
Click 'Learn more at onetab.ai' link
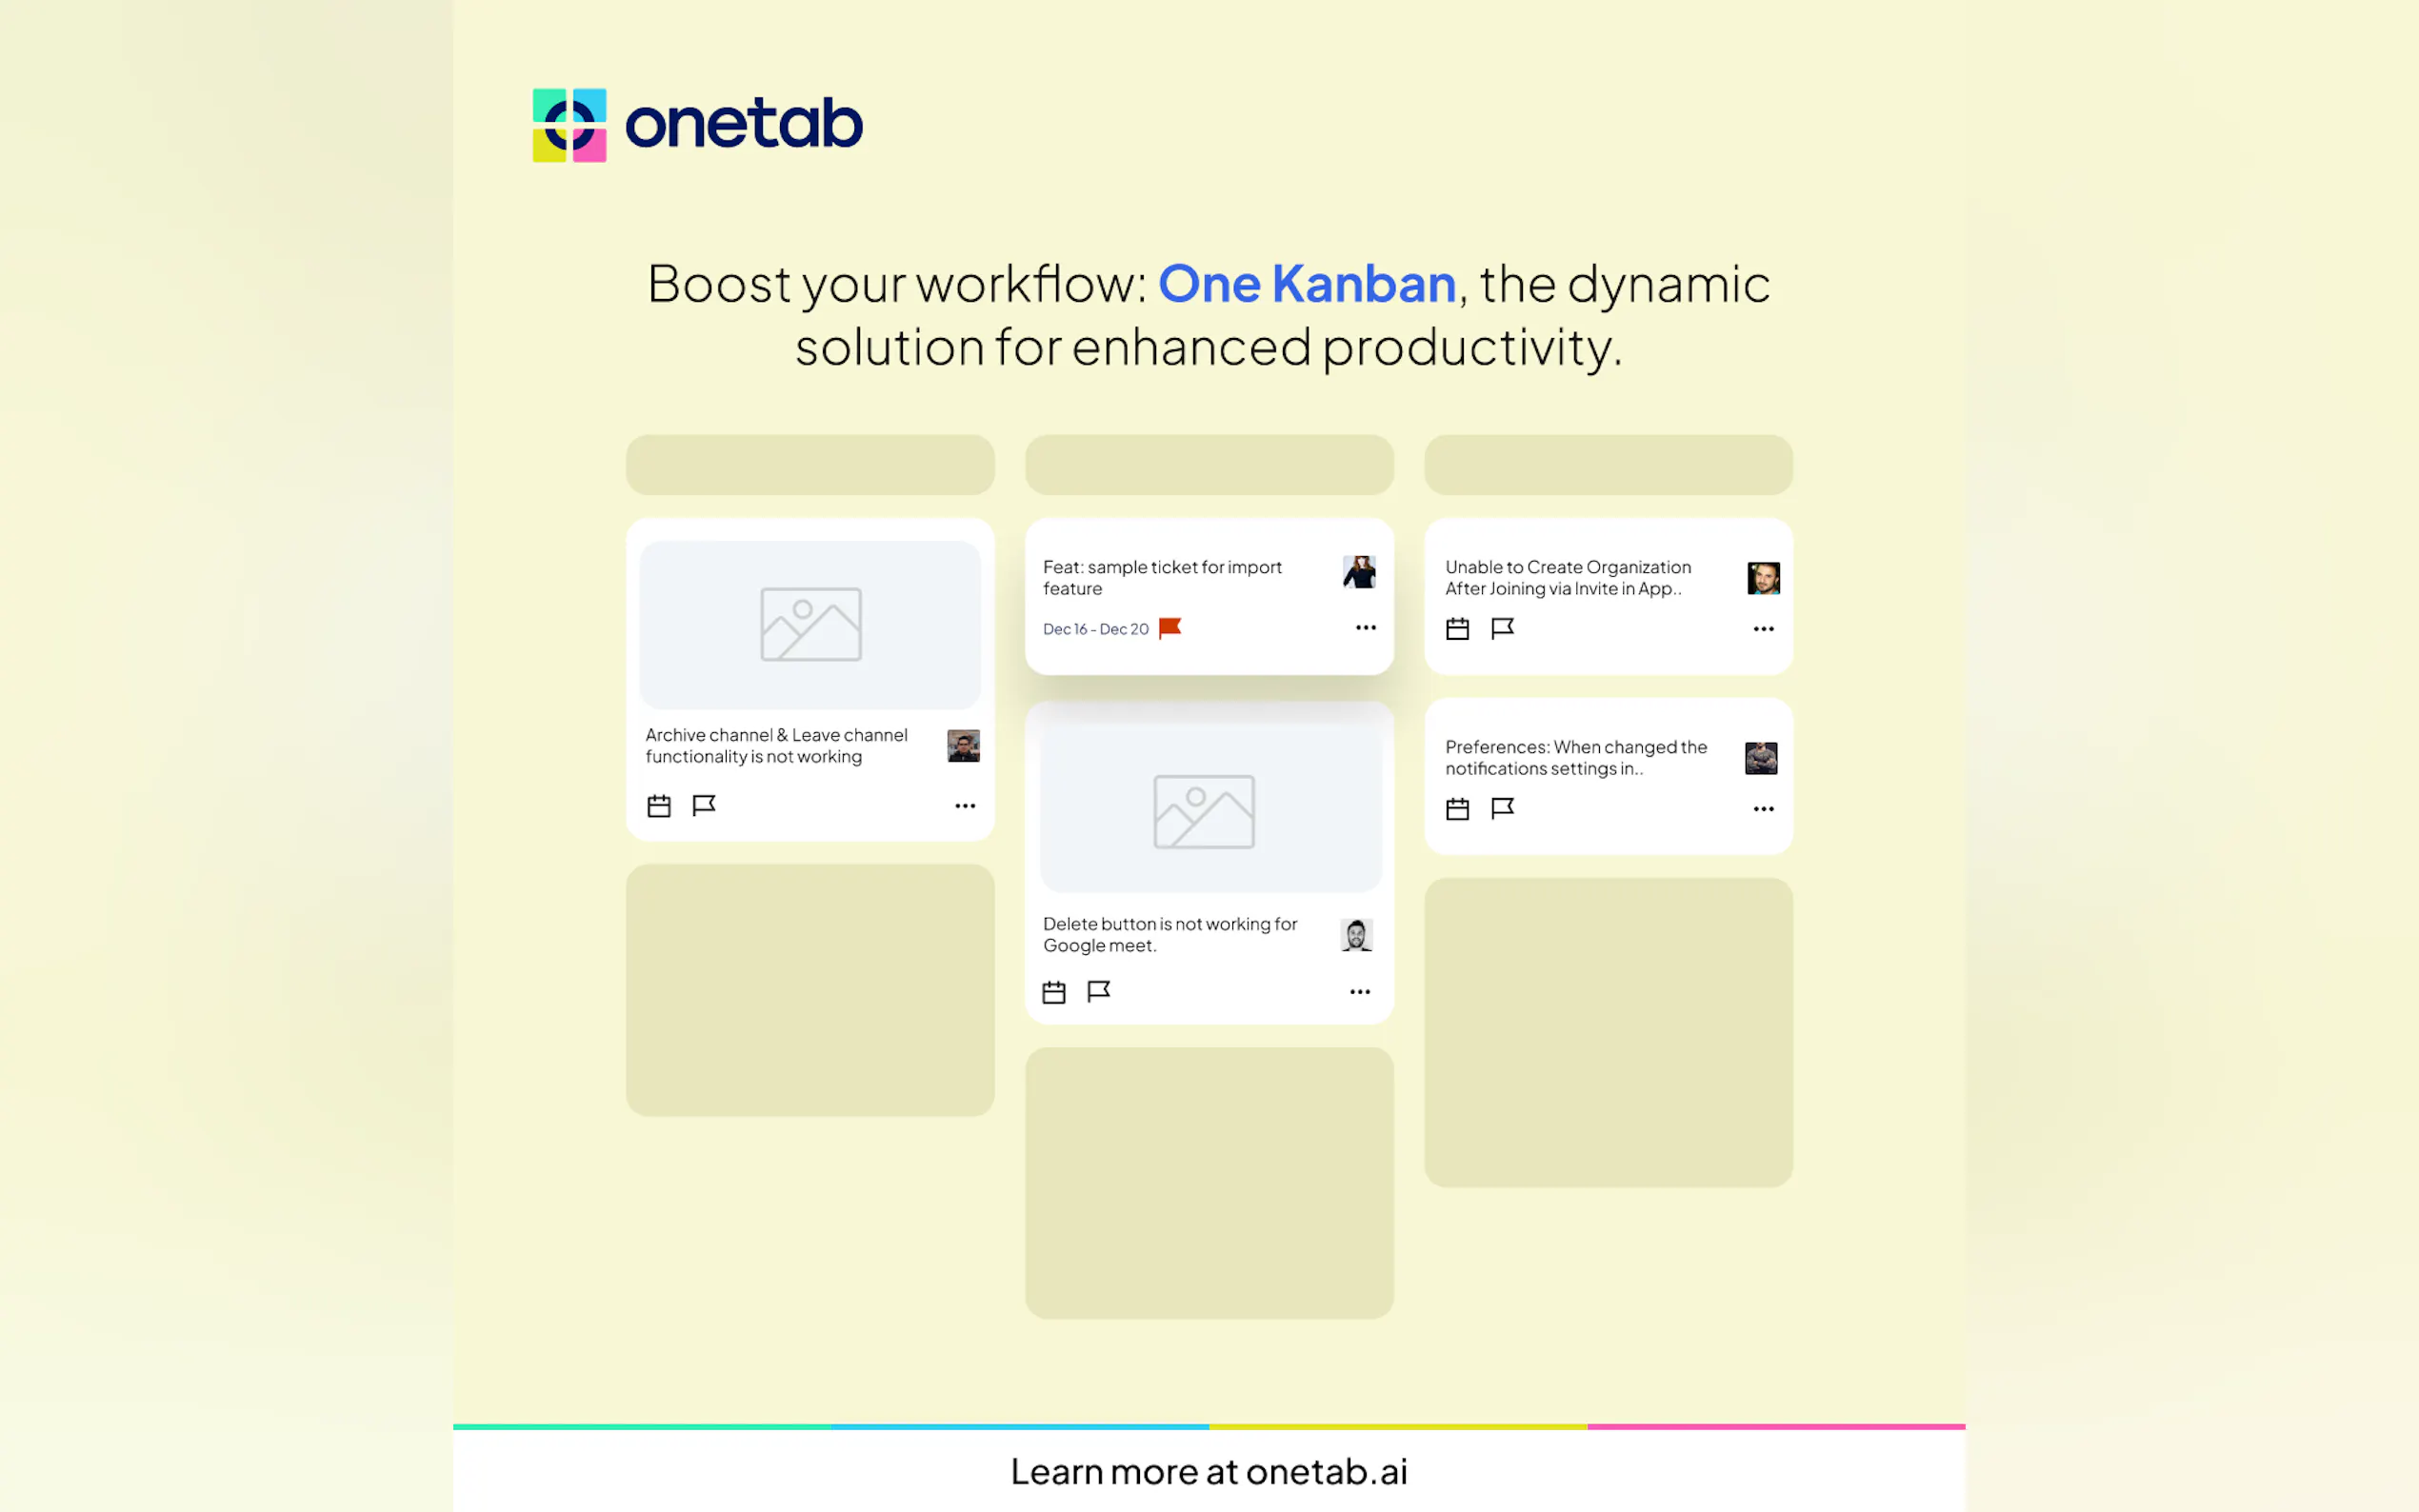pos(1208,1472)
